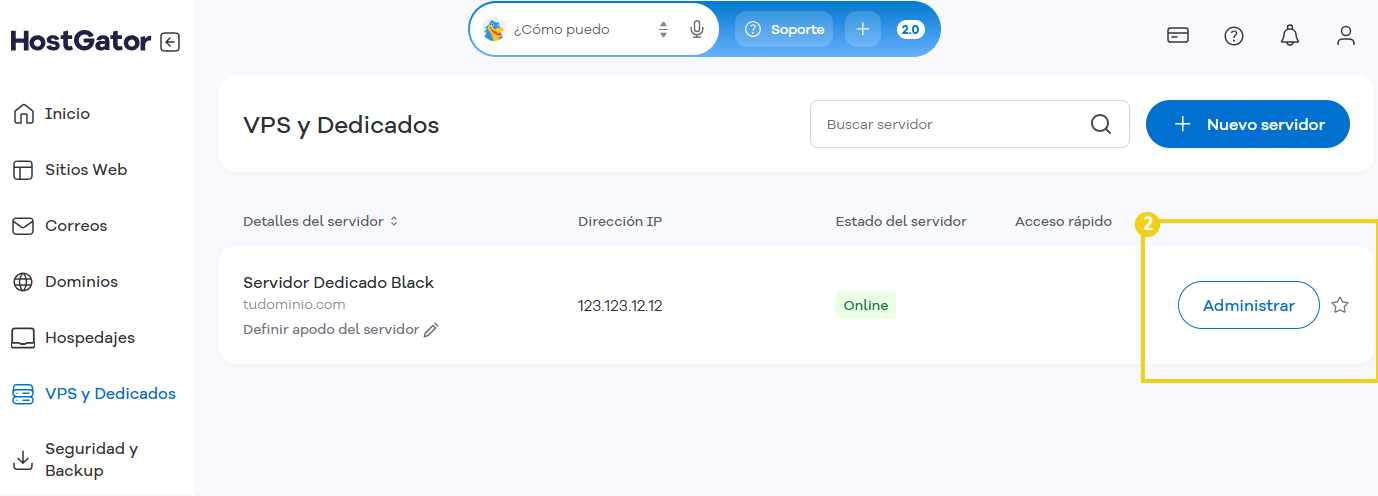
Task: Click the Online status badge
Action: point(865,306)
